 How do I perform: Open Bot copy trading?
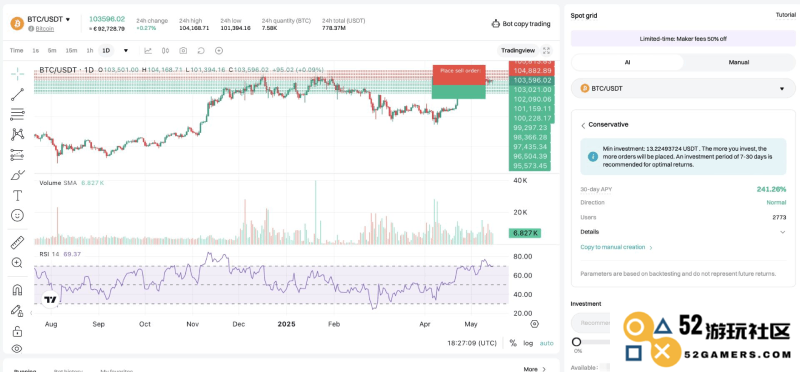(x=521, y=23)
